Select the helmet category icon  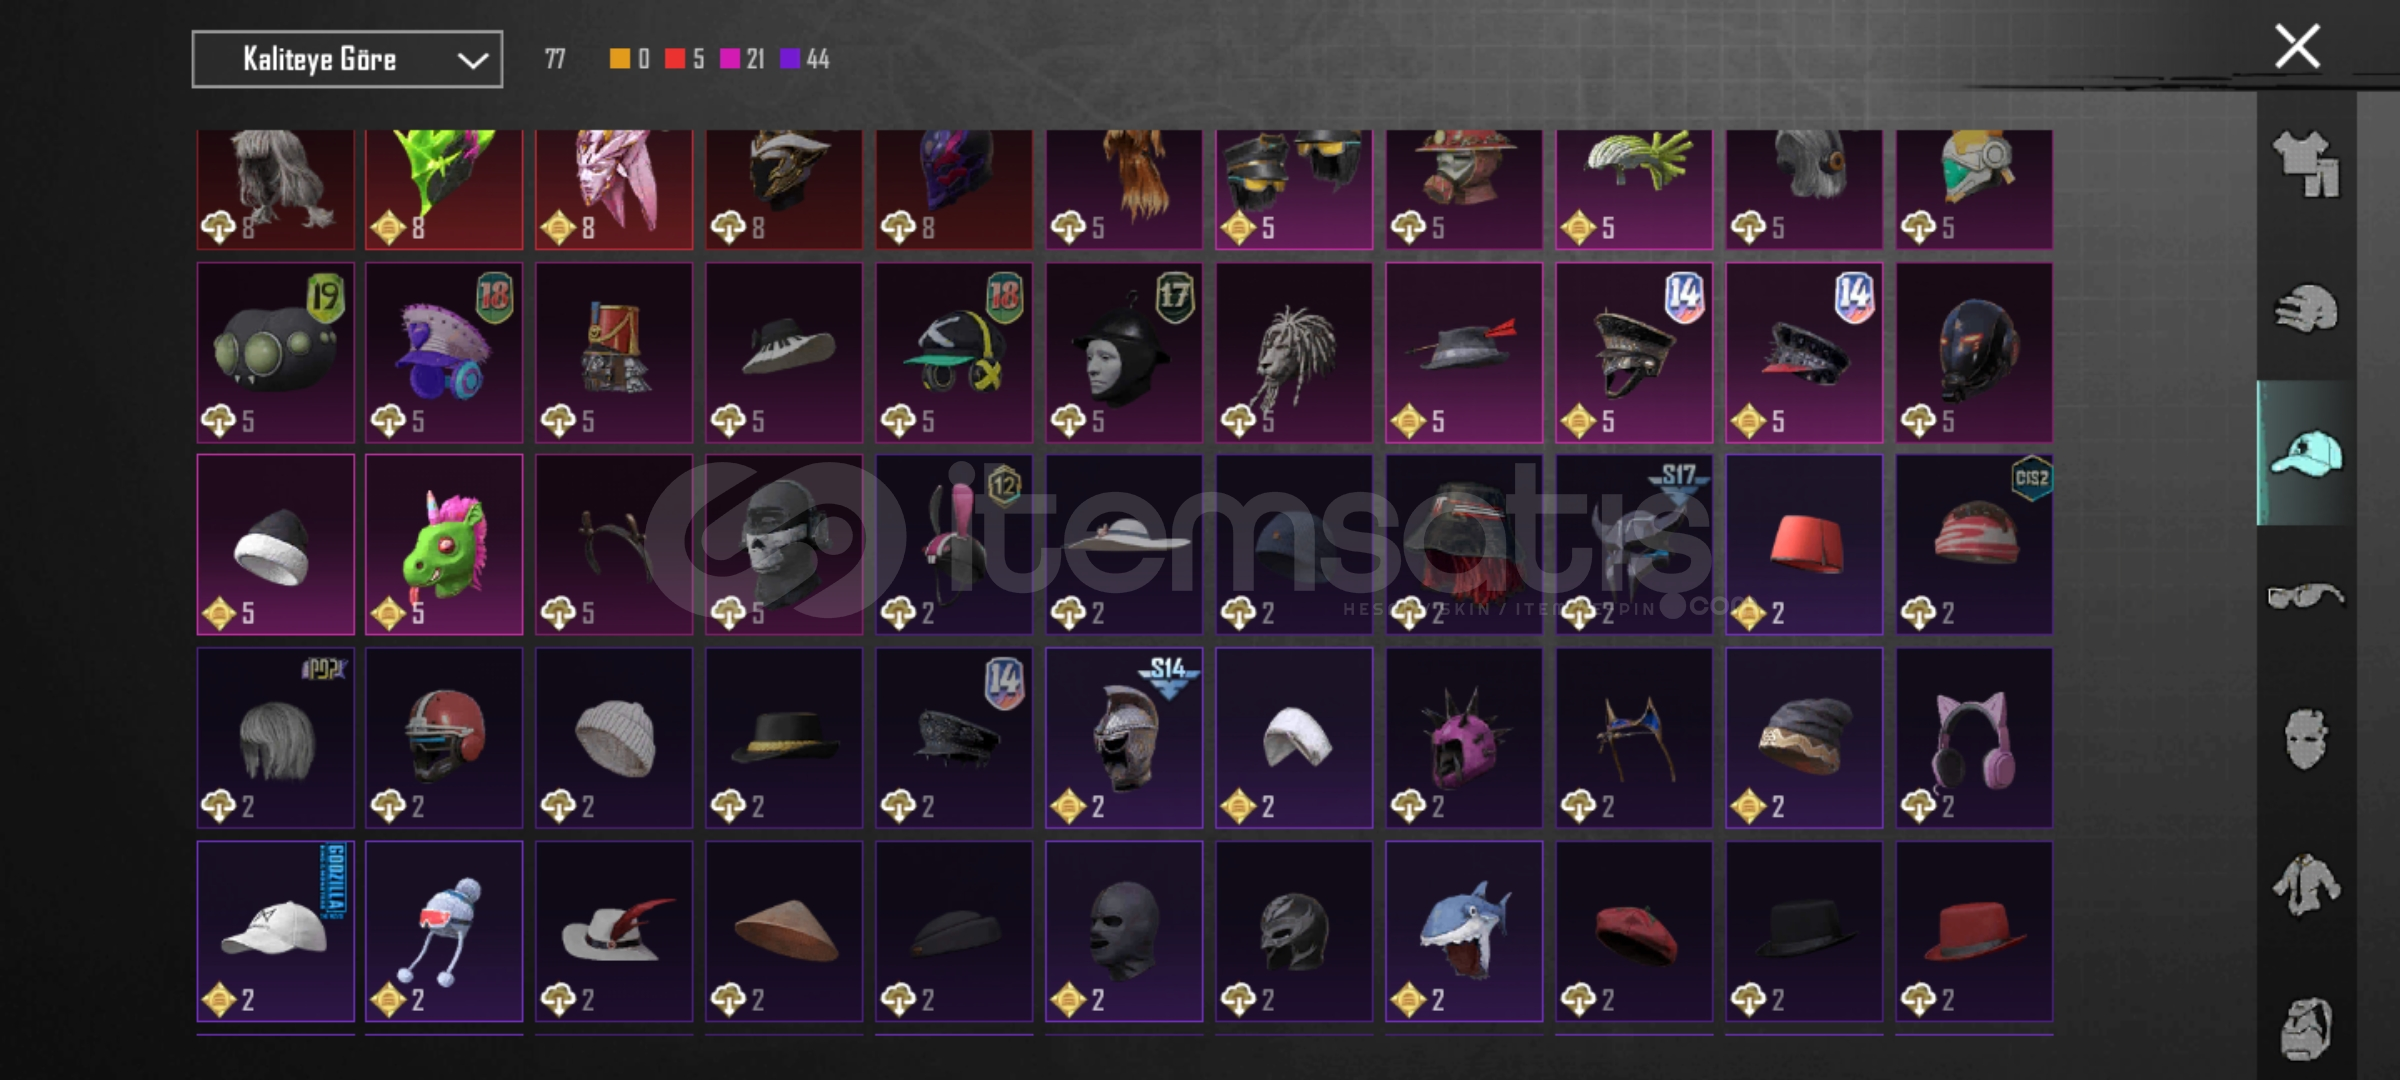click(x=2306, y=308)
